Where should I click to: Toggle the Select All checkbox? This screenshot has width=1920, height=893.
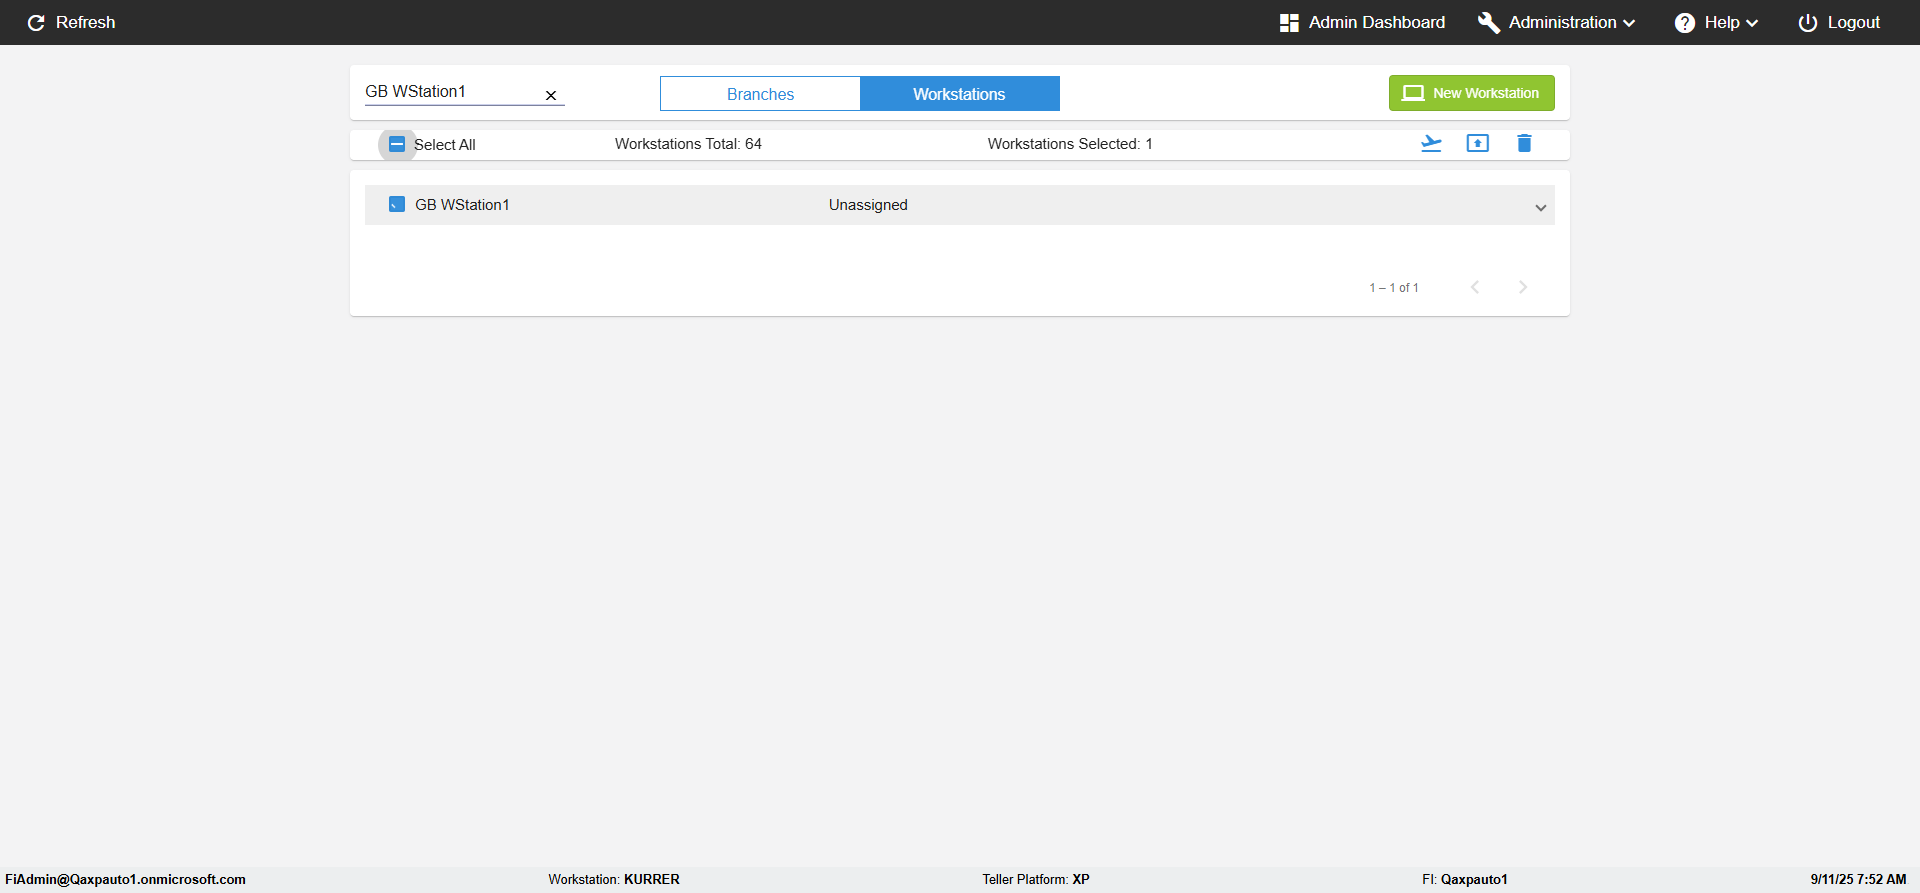[397, 144]
